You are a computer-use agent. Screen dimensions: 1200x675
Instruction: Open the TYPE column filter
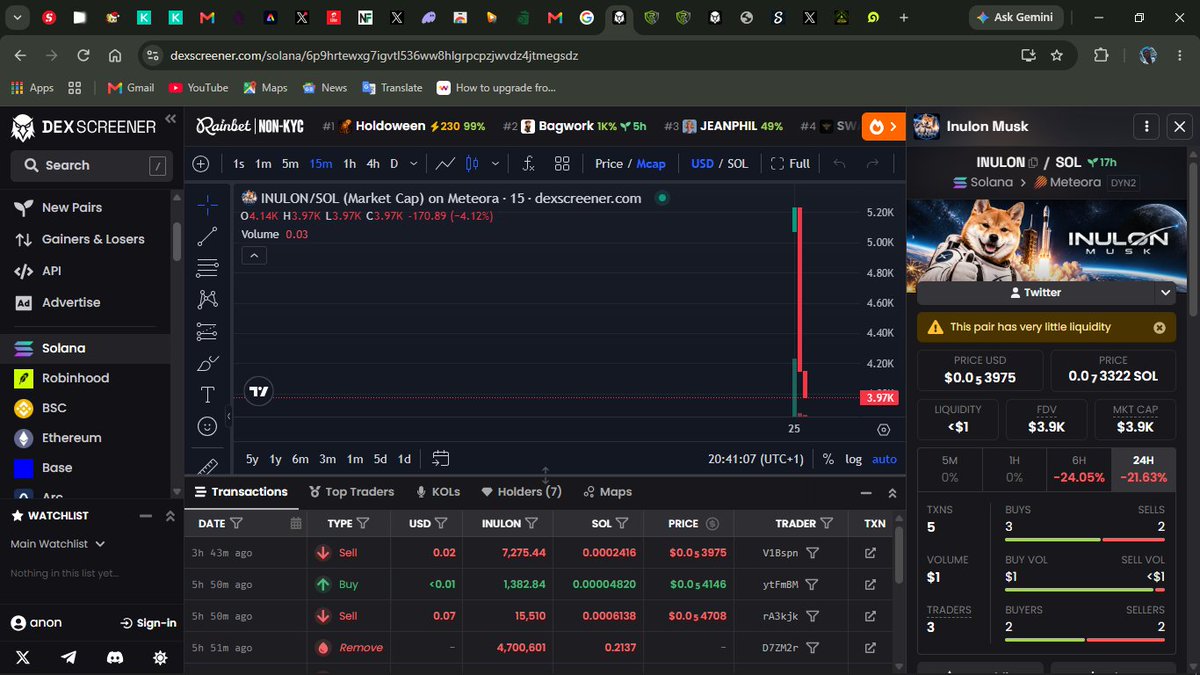coord(363,523)
